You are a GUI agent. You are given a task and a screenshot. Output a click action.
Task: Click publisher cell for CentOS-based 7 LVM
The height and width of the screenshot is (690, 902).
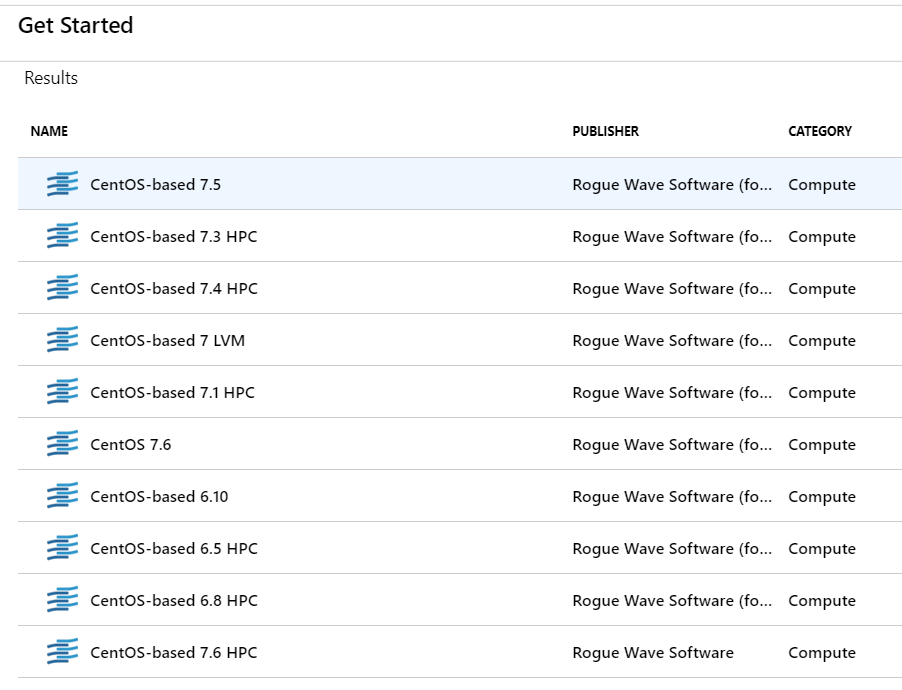(672, 341)
